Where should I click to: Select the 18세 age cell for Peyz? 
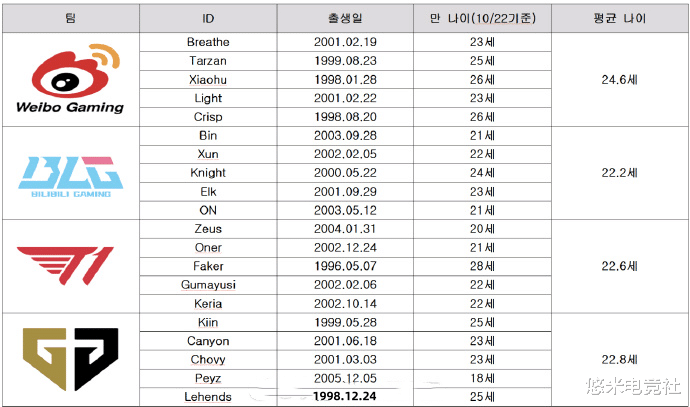pyautogui.click(x=482, y=378)
